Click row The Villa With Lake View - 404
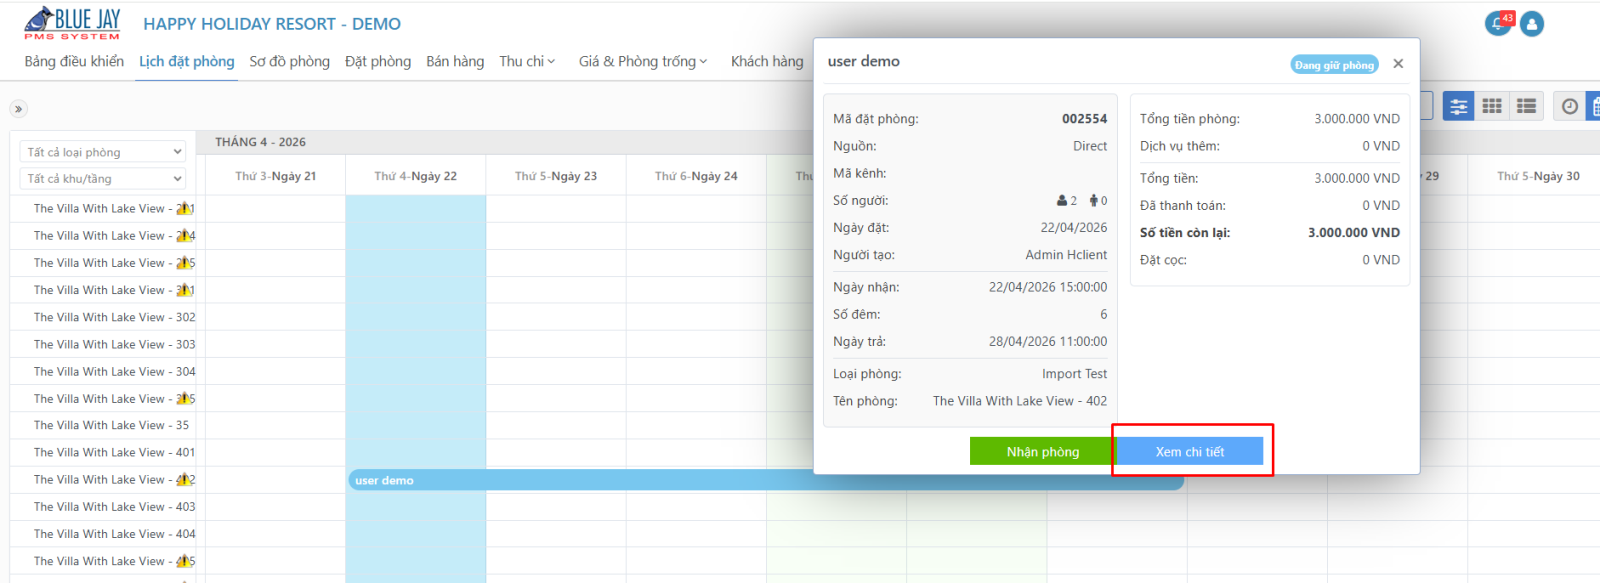This screenshot has width=1600, height=583. click(x=114, y=534)
